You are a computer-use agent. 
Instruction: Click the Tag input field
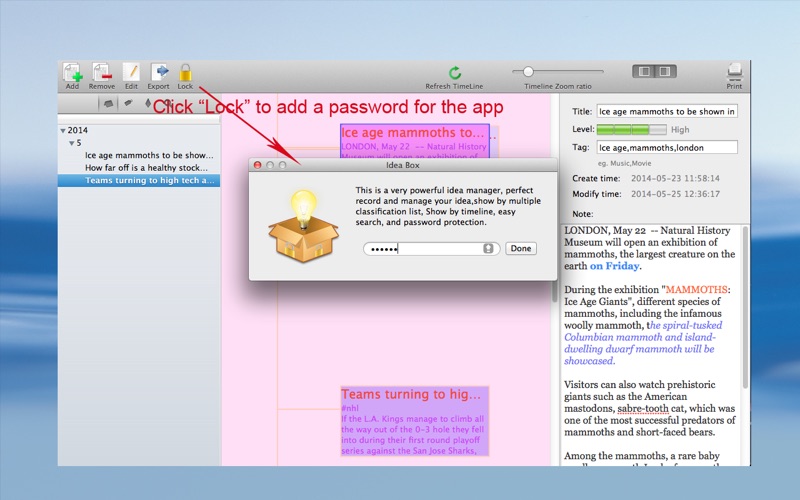point(667,147)
